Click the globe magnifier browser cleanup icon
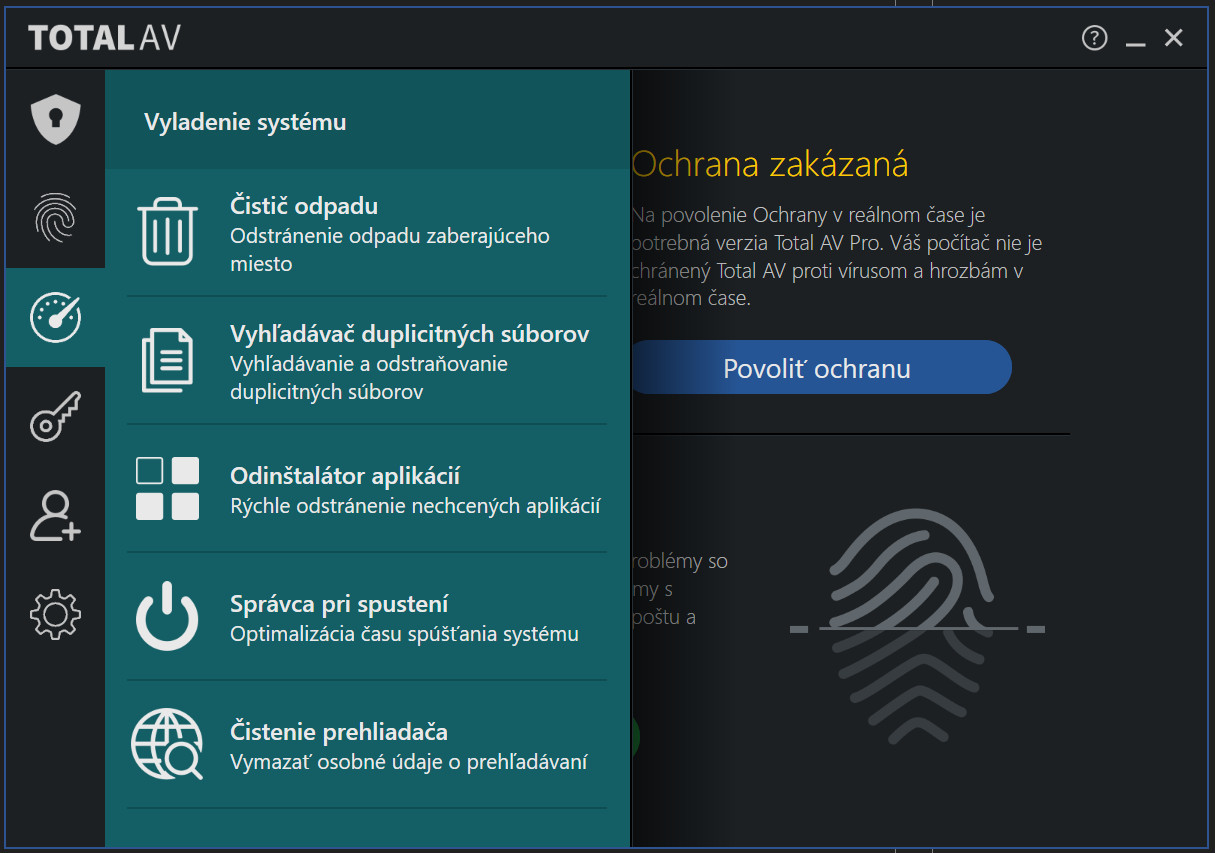 tap(168, 744)
